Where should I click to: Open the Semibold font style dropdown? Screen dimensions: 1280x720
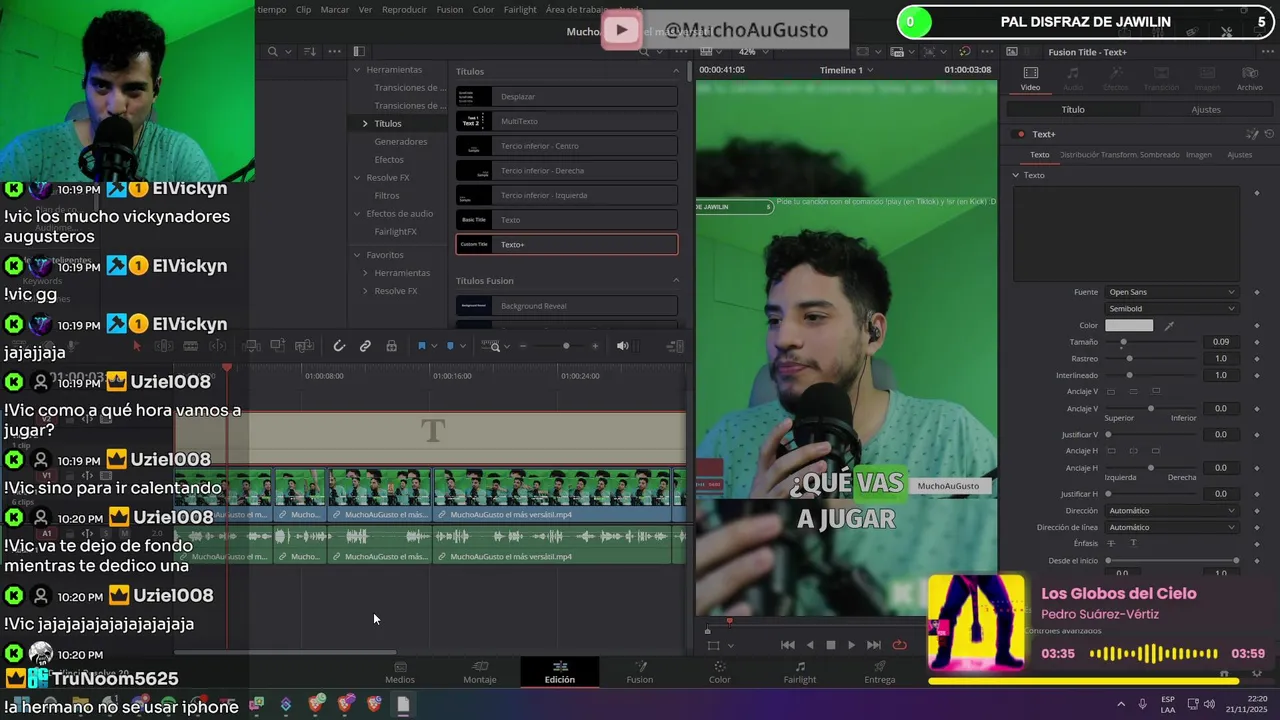(x=1171, y=309)
